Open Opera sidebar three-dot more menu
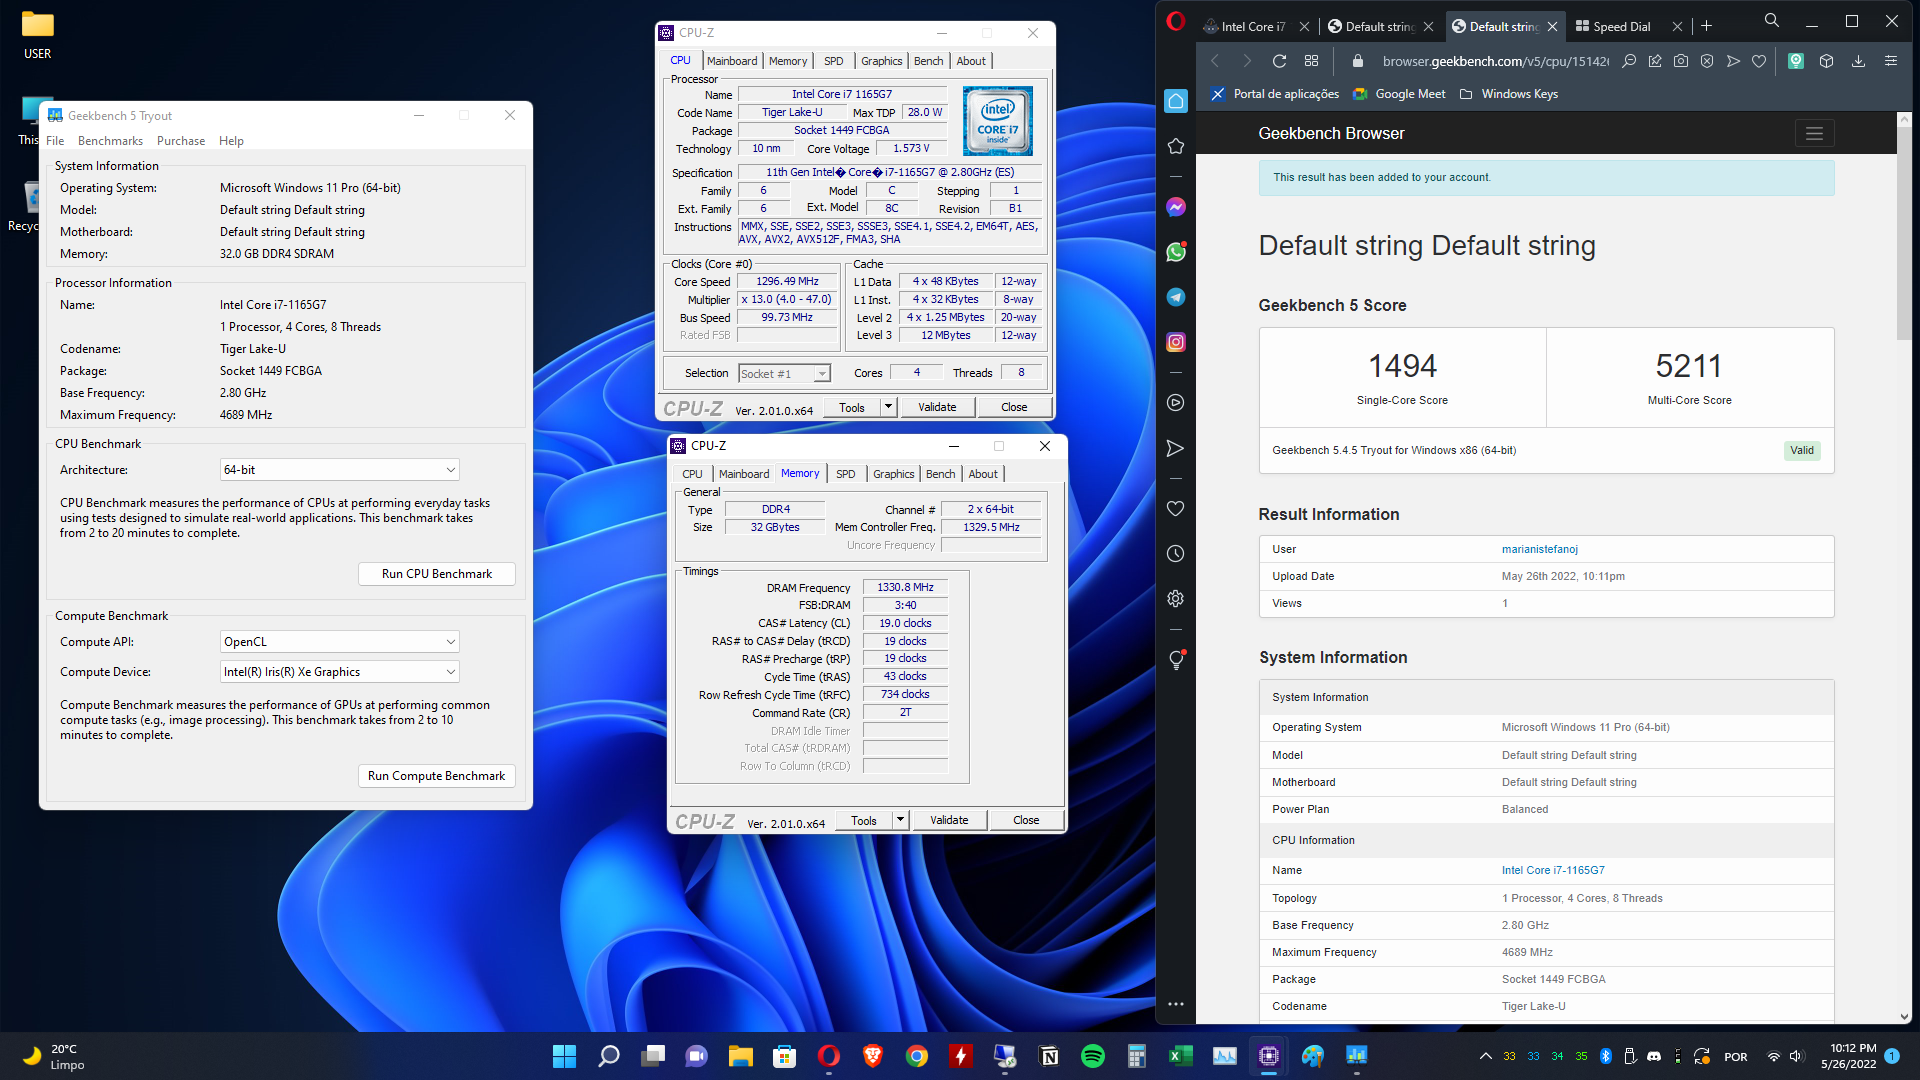Screen dimensions: 1920x1080 1176,1004
